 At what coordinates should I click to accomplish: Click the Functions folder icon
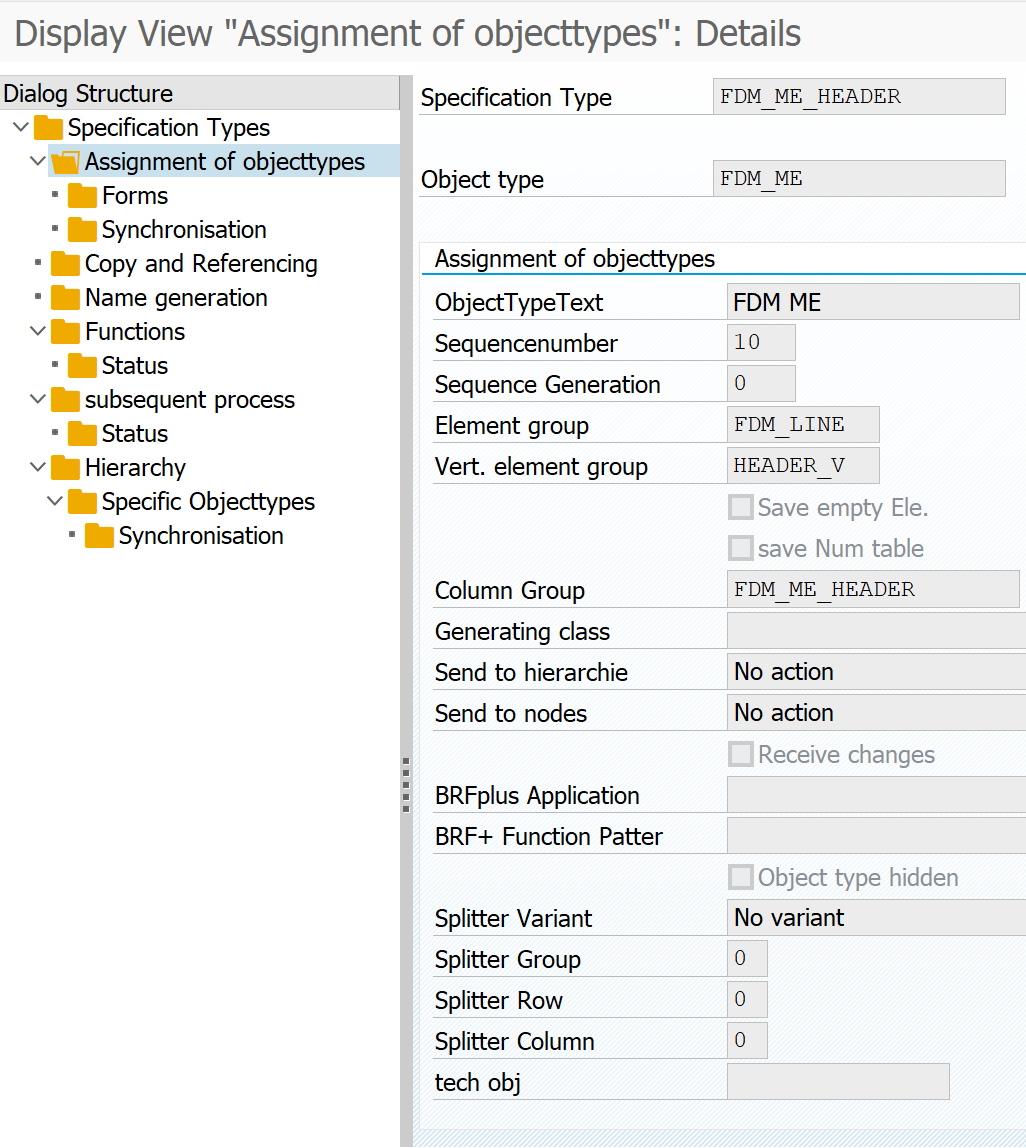pos(65,332)
